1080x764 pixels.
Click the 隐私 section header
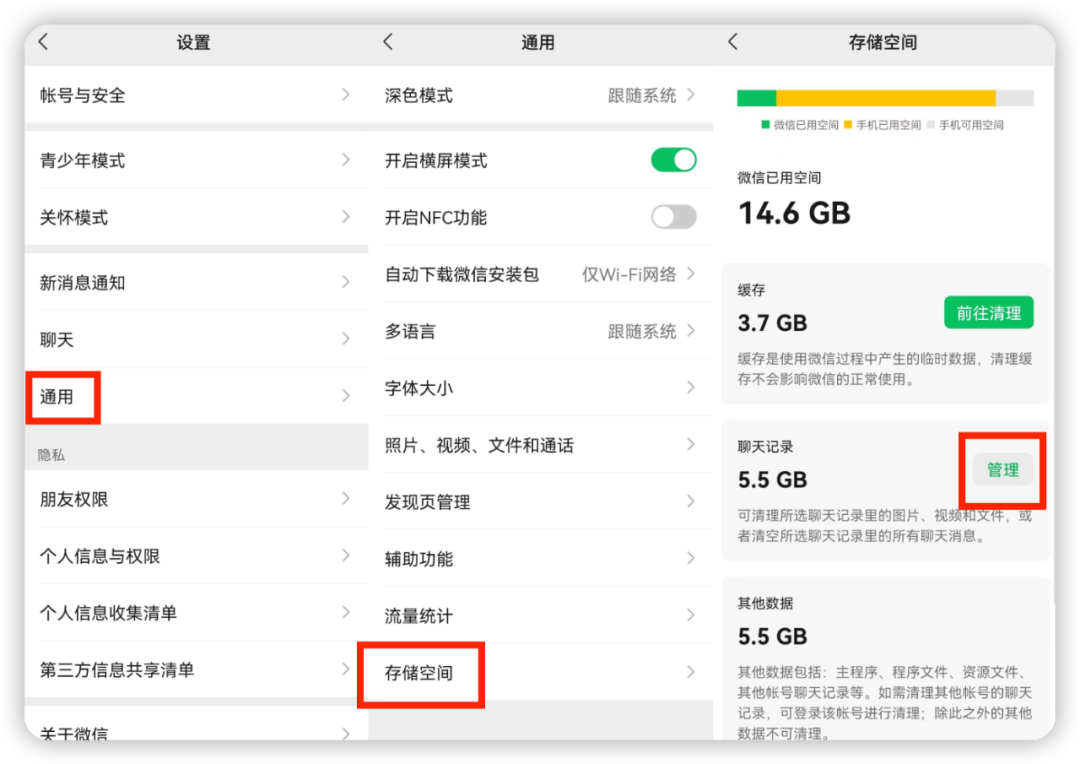coord(51,455)
